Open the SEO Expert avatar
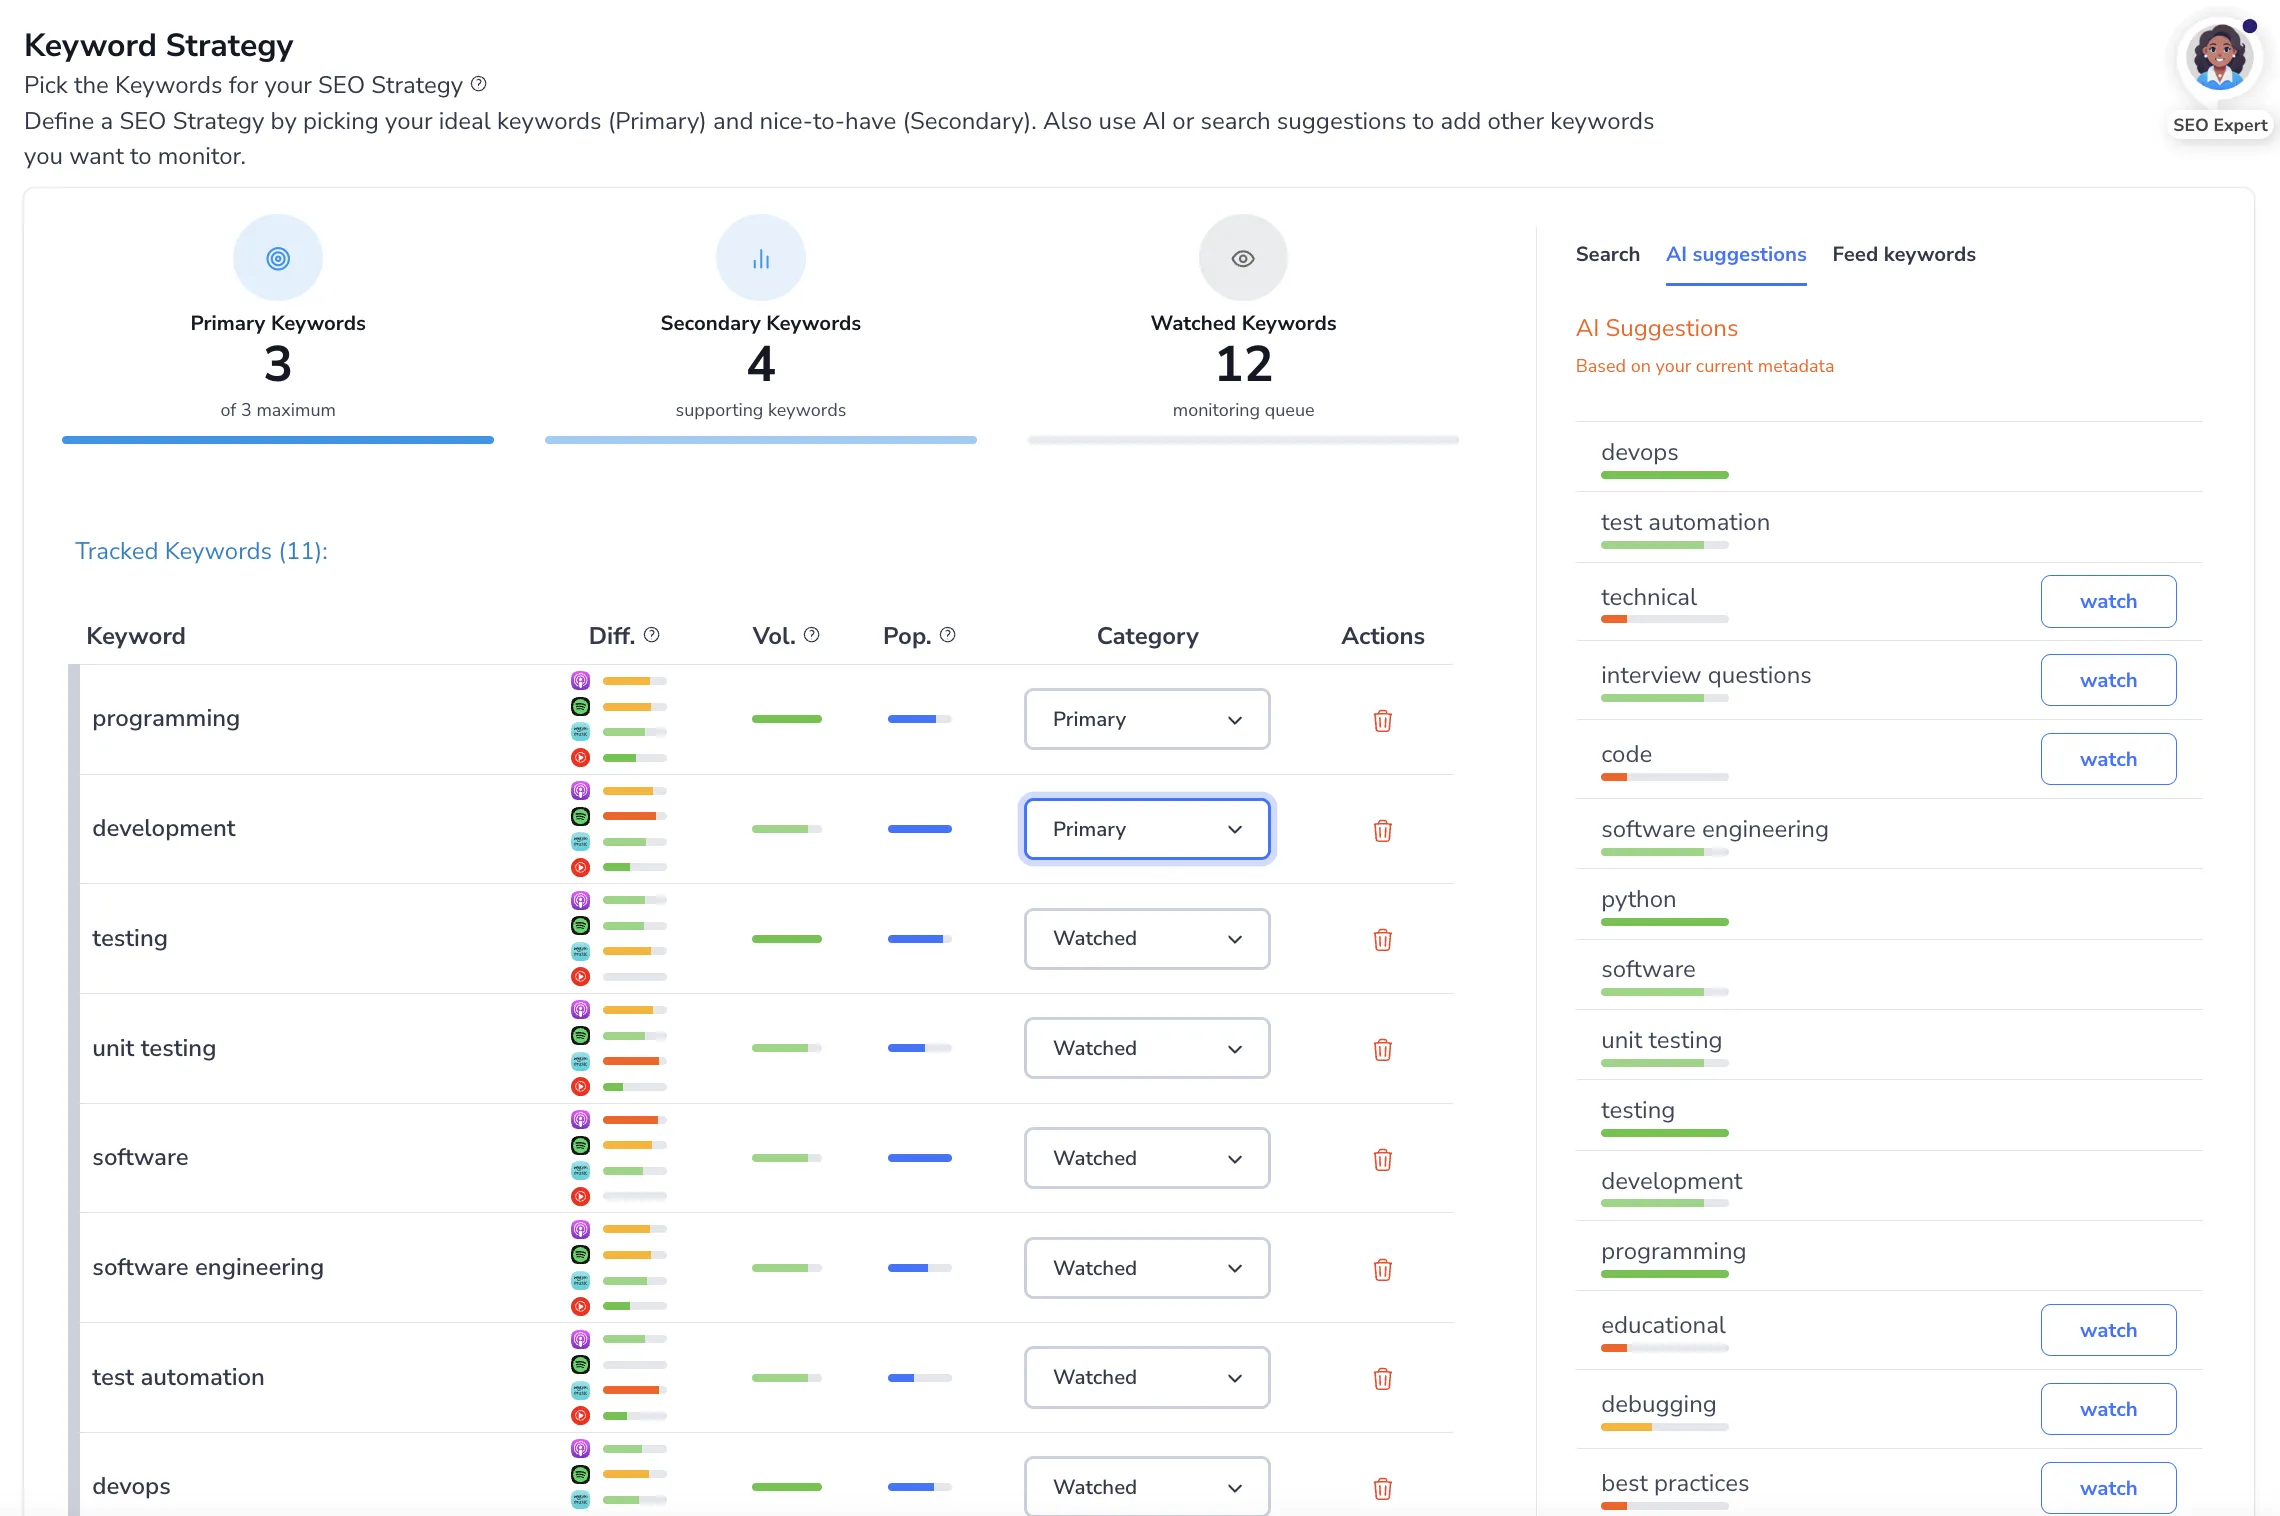The height and width of the screenshot is (1516, 2280). point(2219,58)
